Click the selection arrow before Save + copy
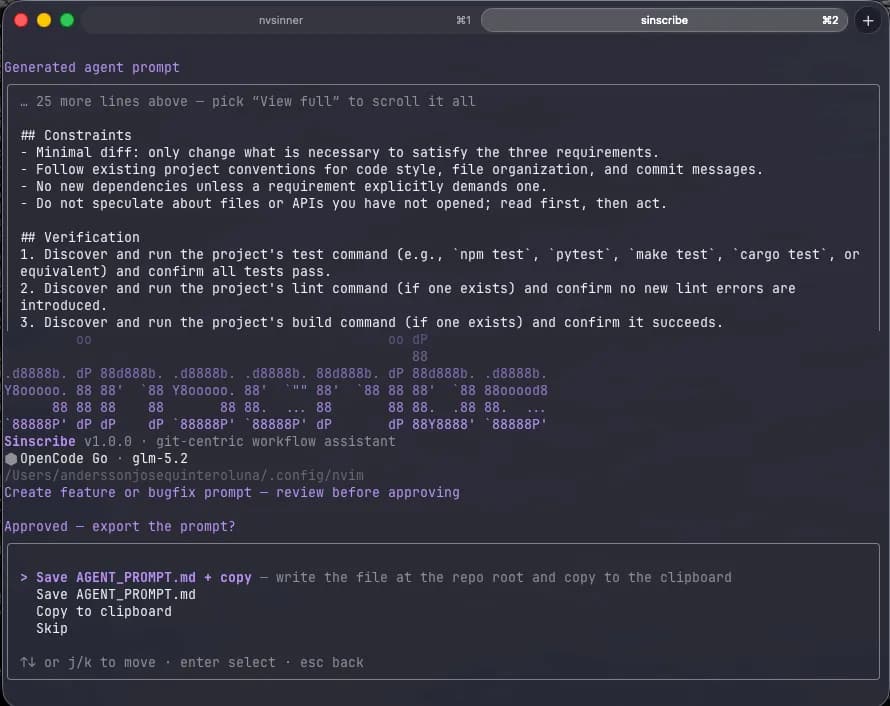Screen dimensions: 890x706 (24, 577)
